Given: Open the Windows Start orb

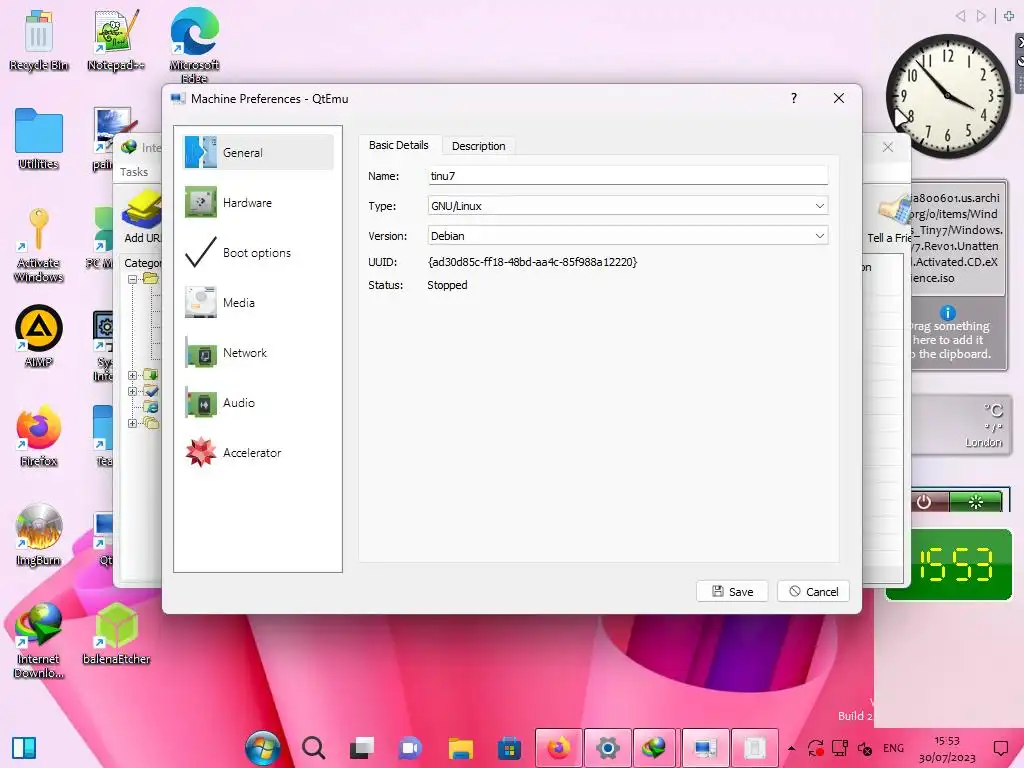Looking at the screenshot, I should point(263,748).
